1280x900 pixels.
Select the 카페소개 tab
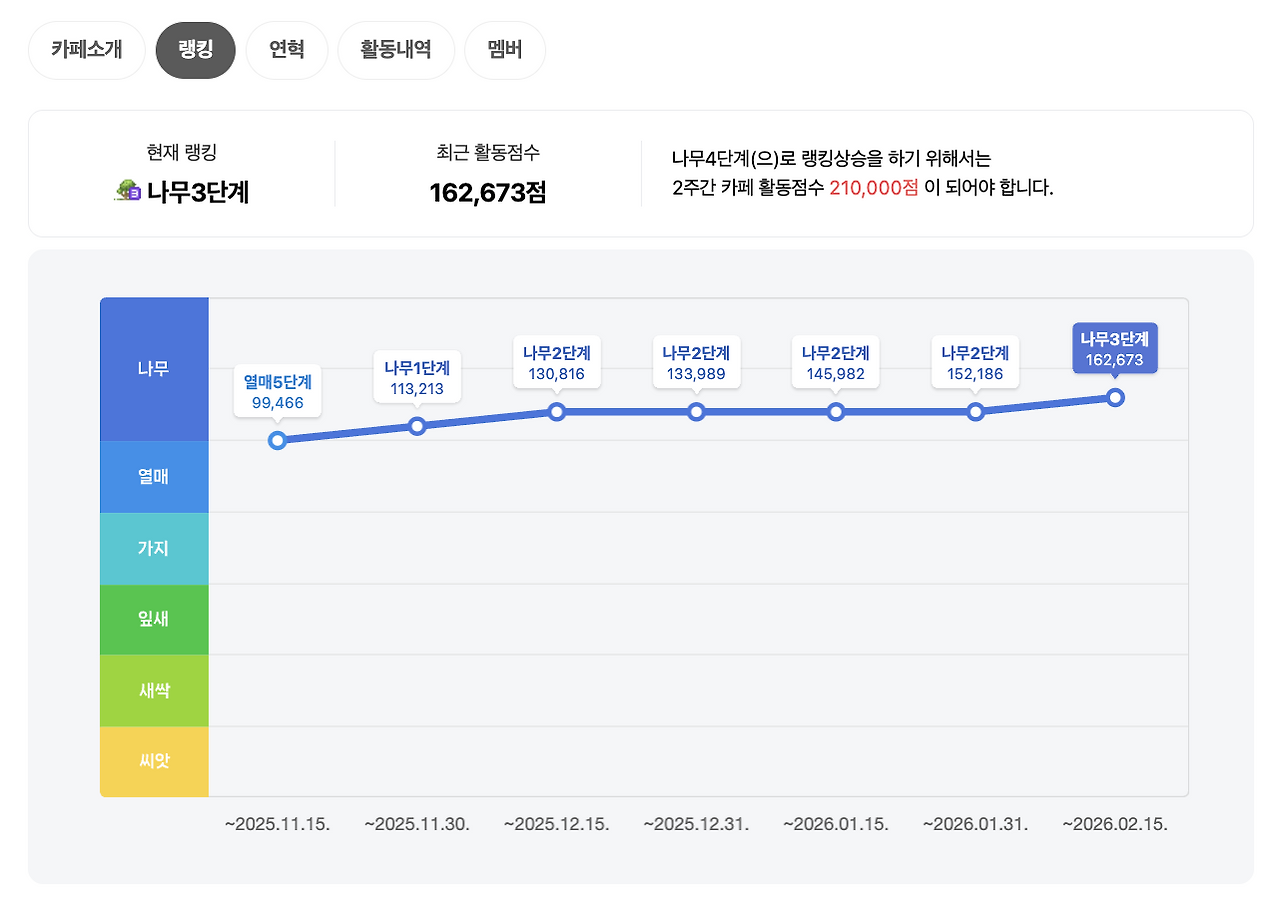tap(86, 50)
